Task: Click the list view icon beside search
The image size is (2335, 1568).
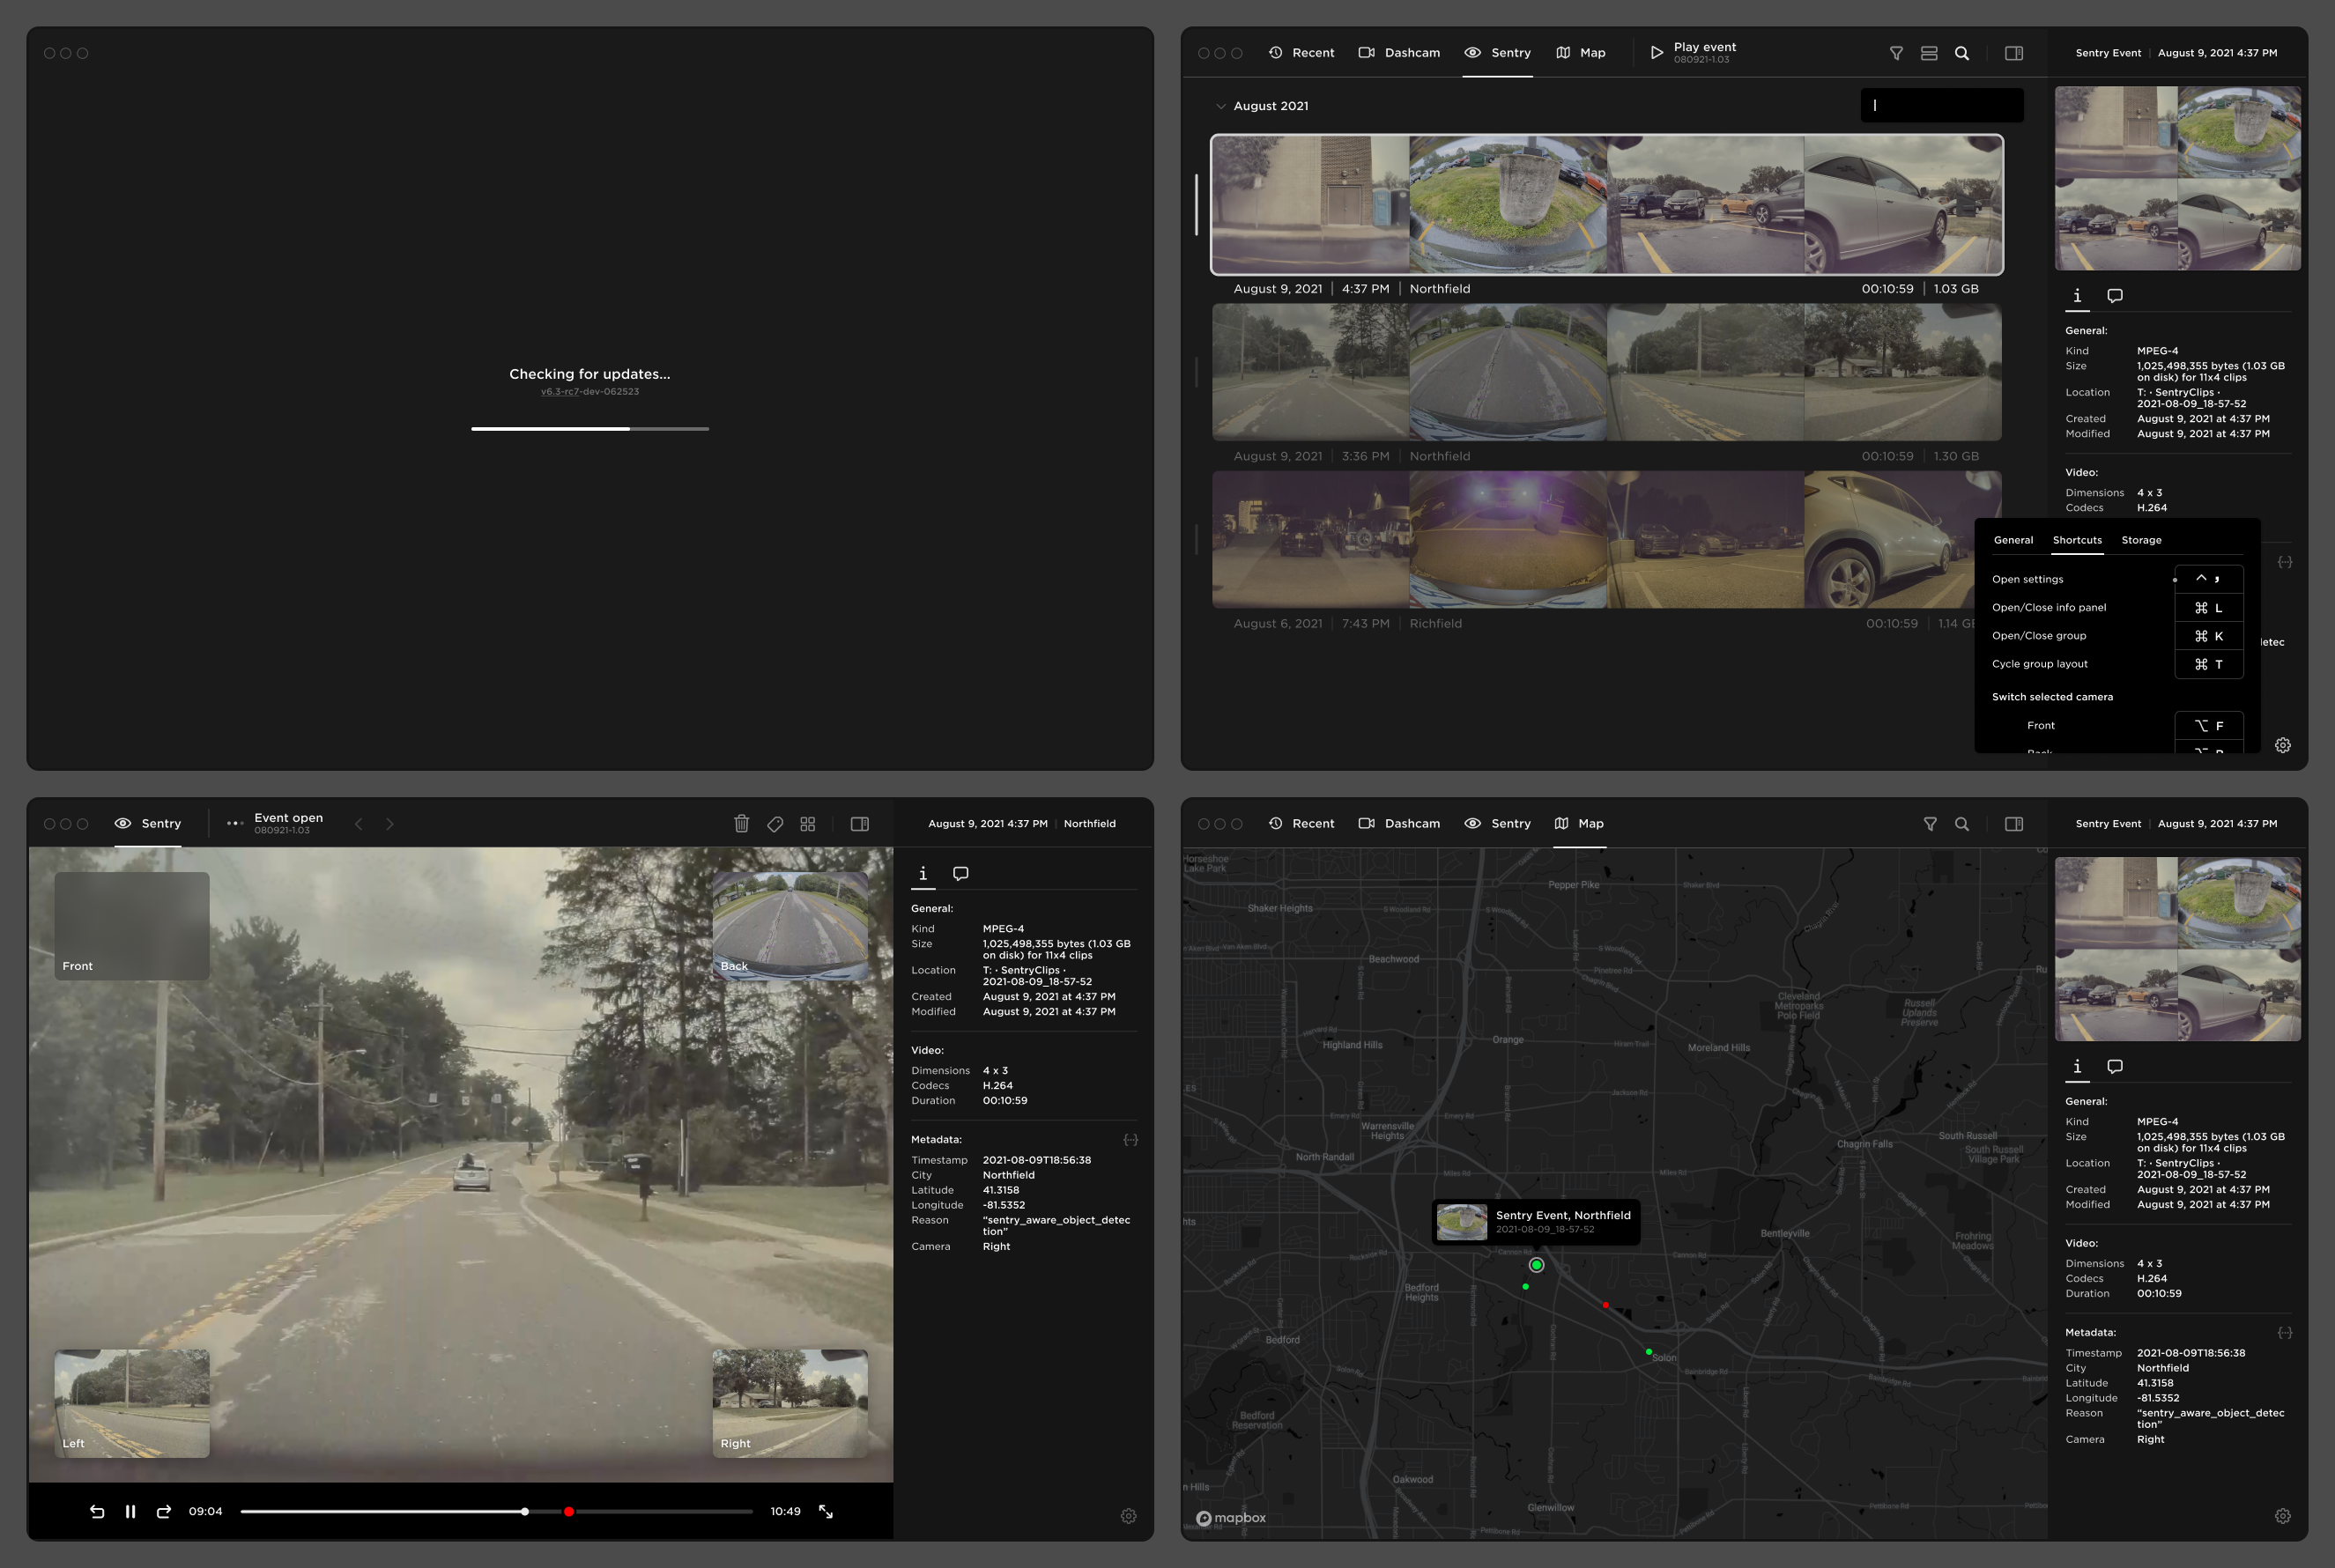Action: pyautogui.click(x=1929, y=53)
